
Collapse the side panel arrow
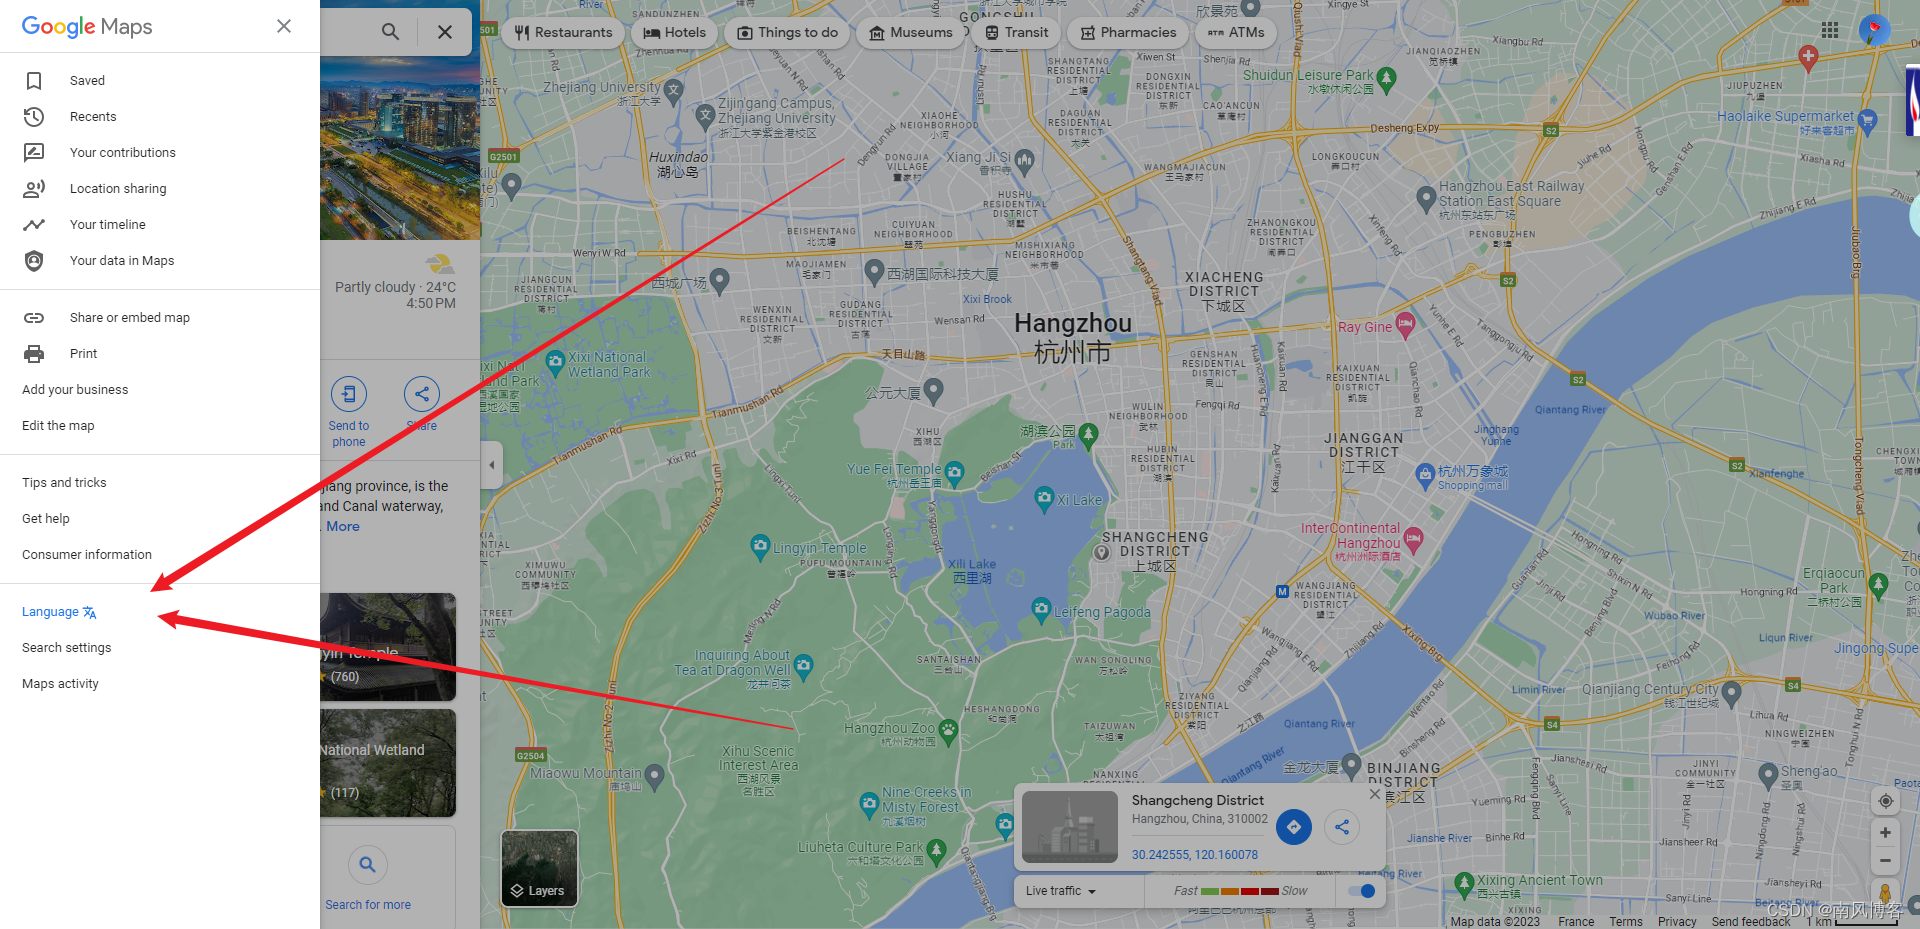491,465
